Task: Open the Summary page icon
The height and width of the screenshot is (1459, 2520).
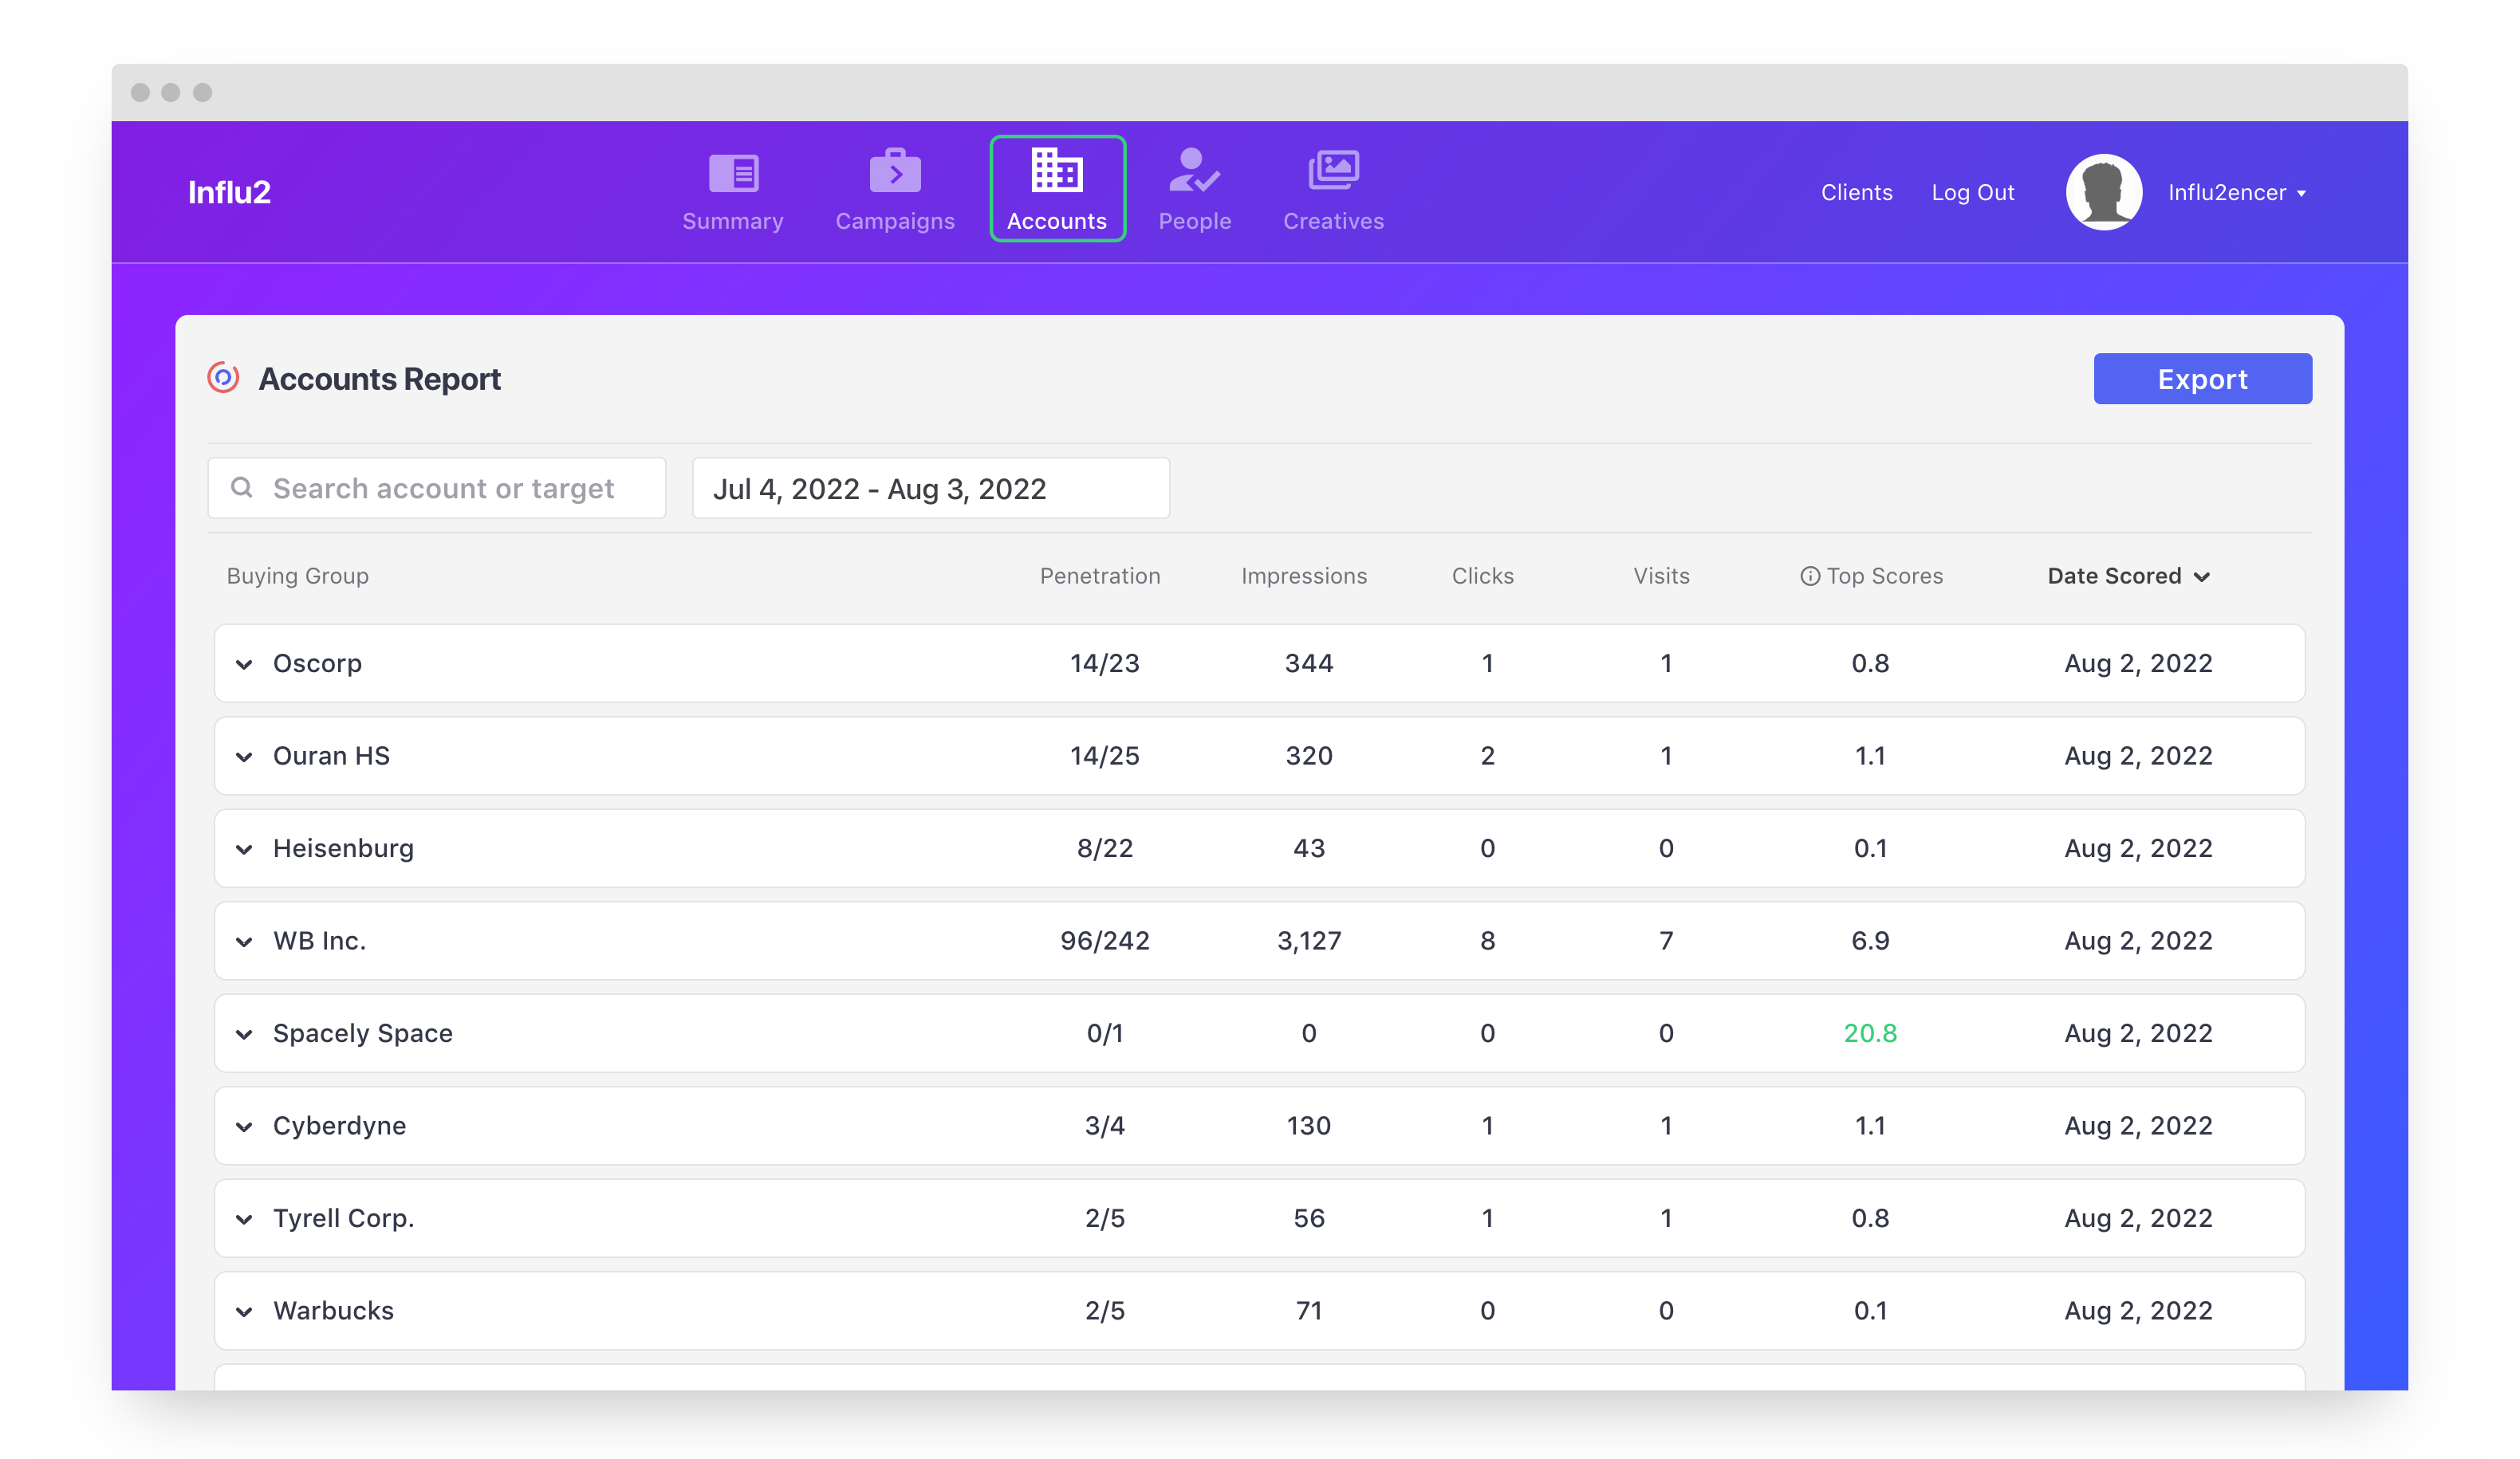Action: [x=733, y=173]
